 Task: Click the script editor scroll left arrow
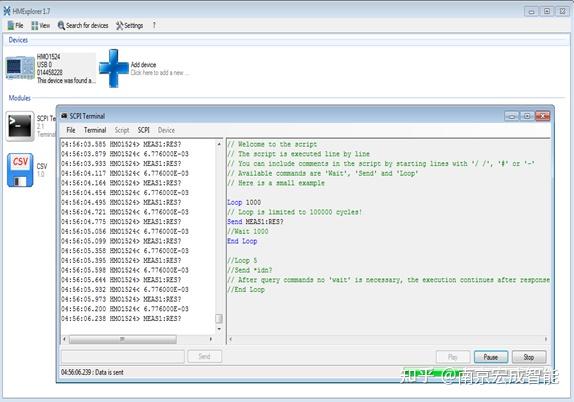tap(230, 339)
